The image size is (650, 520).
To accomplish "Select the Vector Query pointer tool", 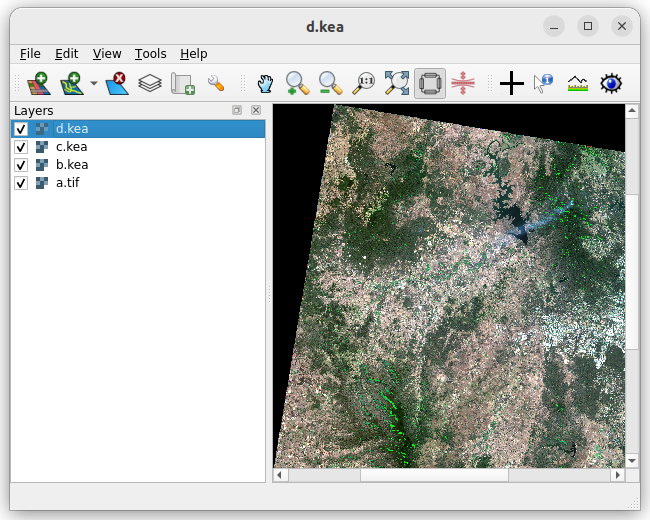I will click(544, 83).
